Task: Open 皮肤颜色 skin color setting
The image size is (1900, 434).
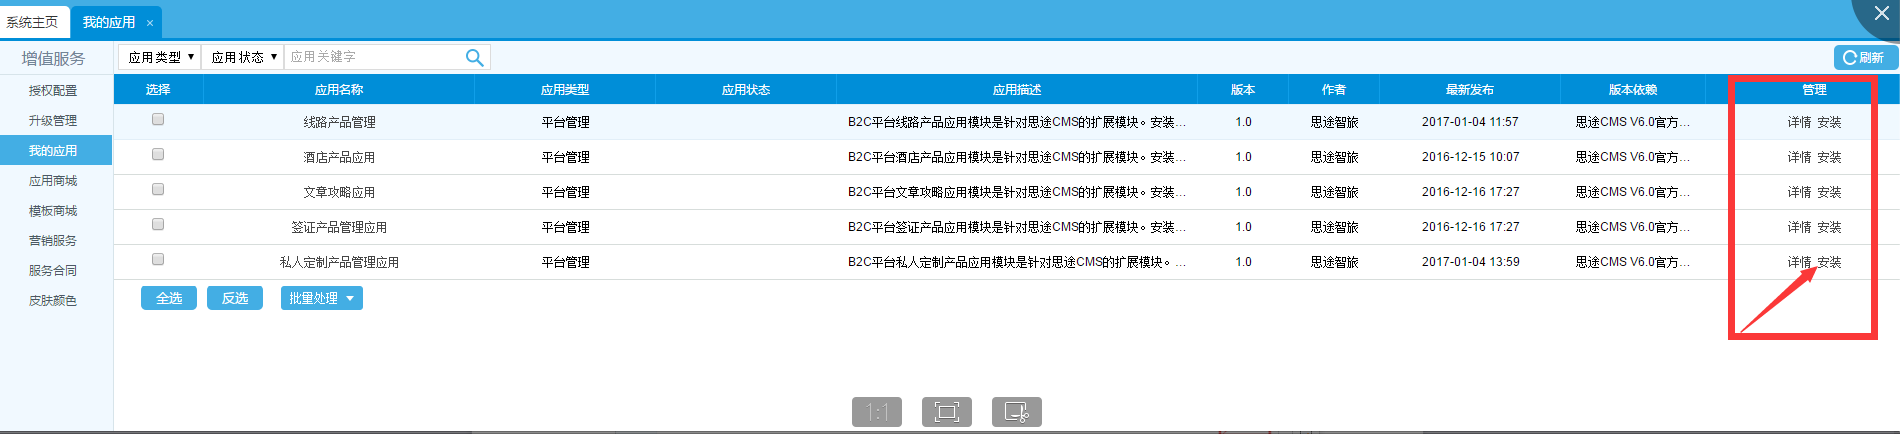Action: [53, 300]
